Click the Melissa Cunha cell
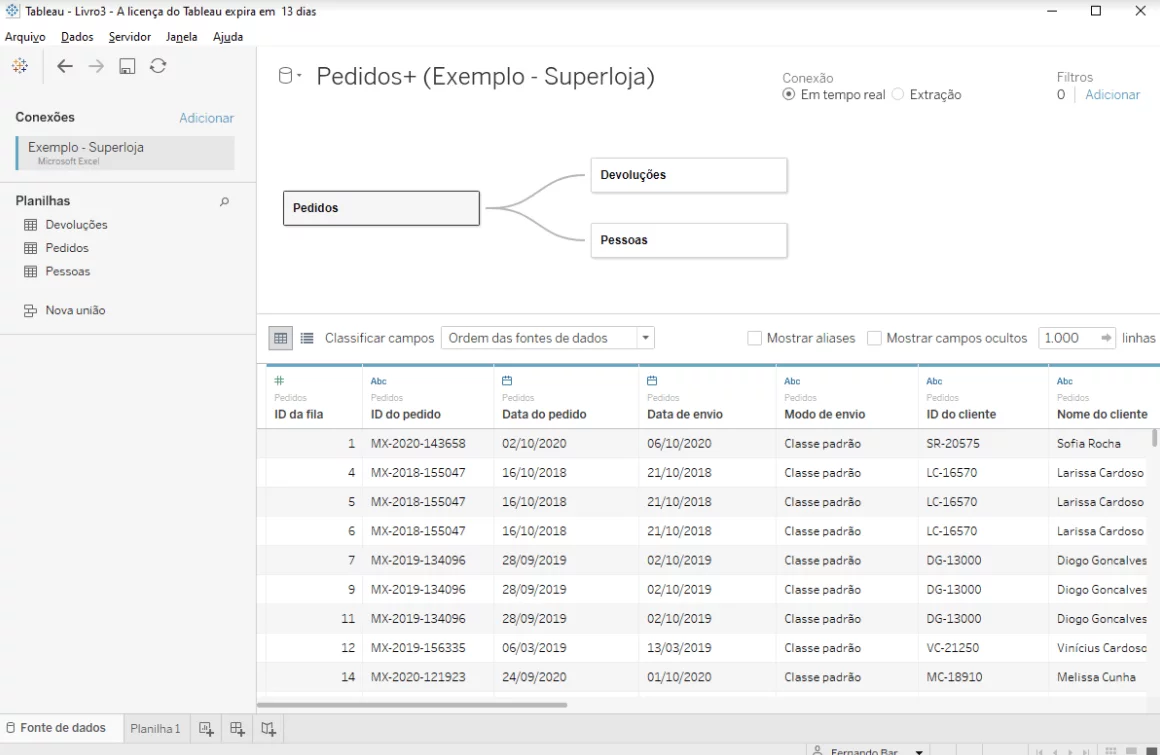 pos(1096,677)
